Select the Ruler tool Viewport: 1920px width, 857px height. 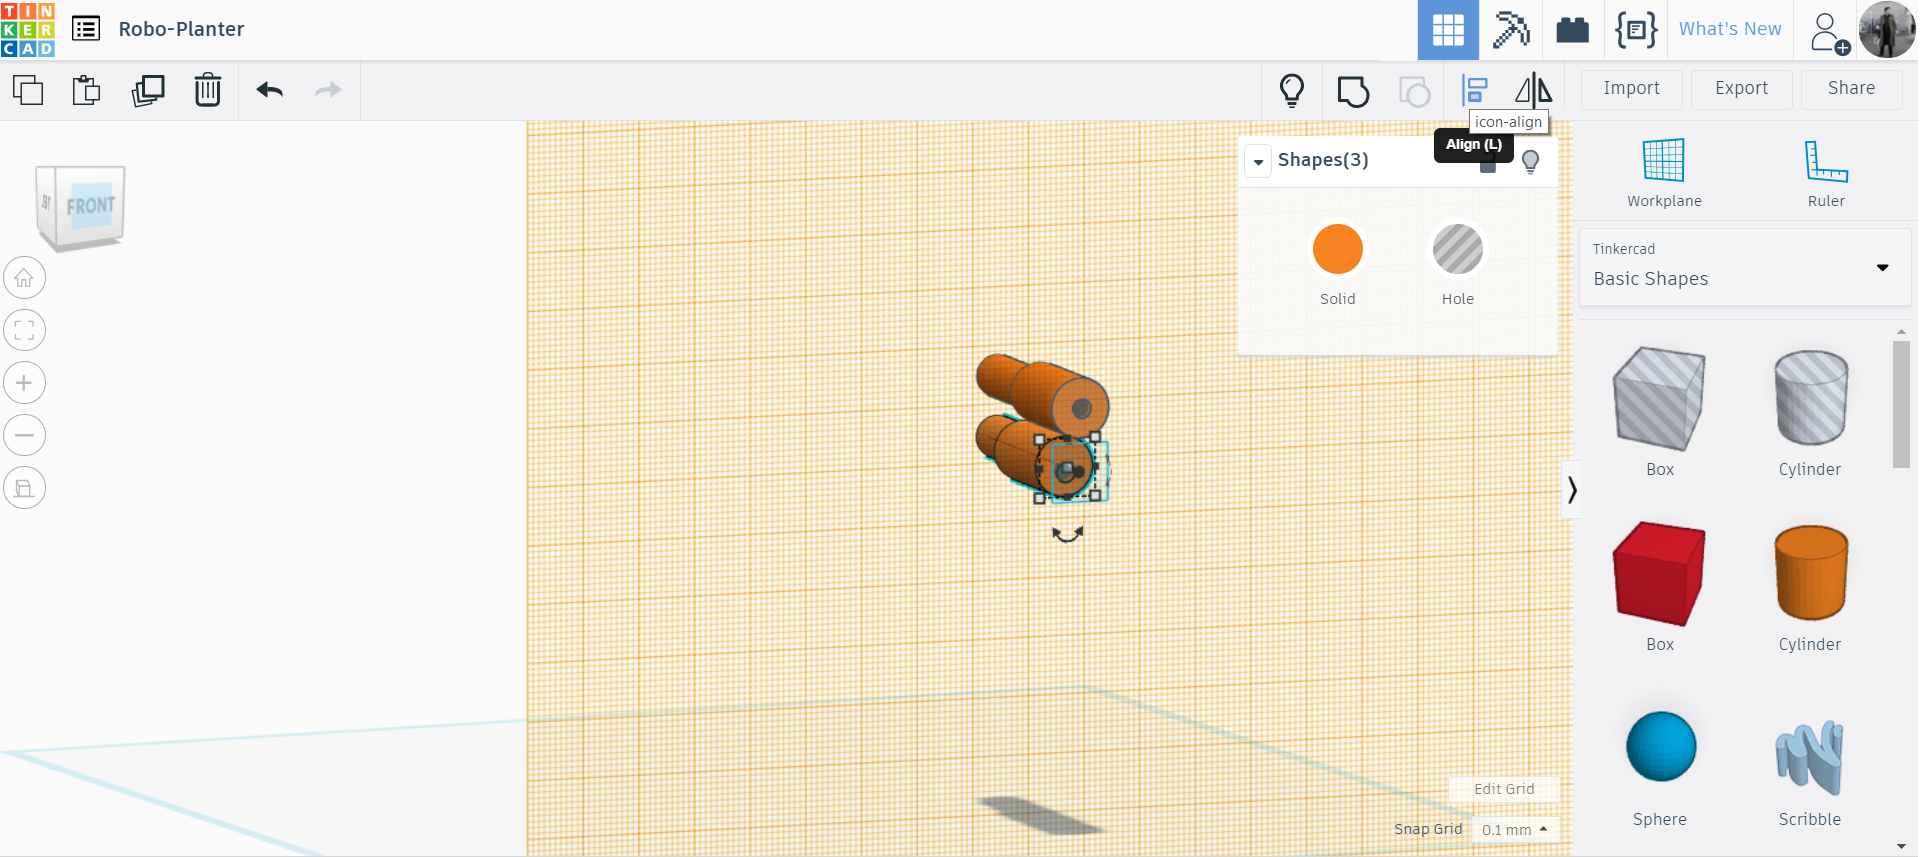1826,173
